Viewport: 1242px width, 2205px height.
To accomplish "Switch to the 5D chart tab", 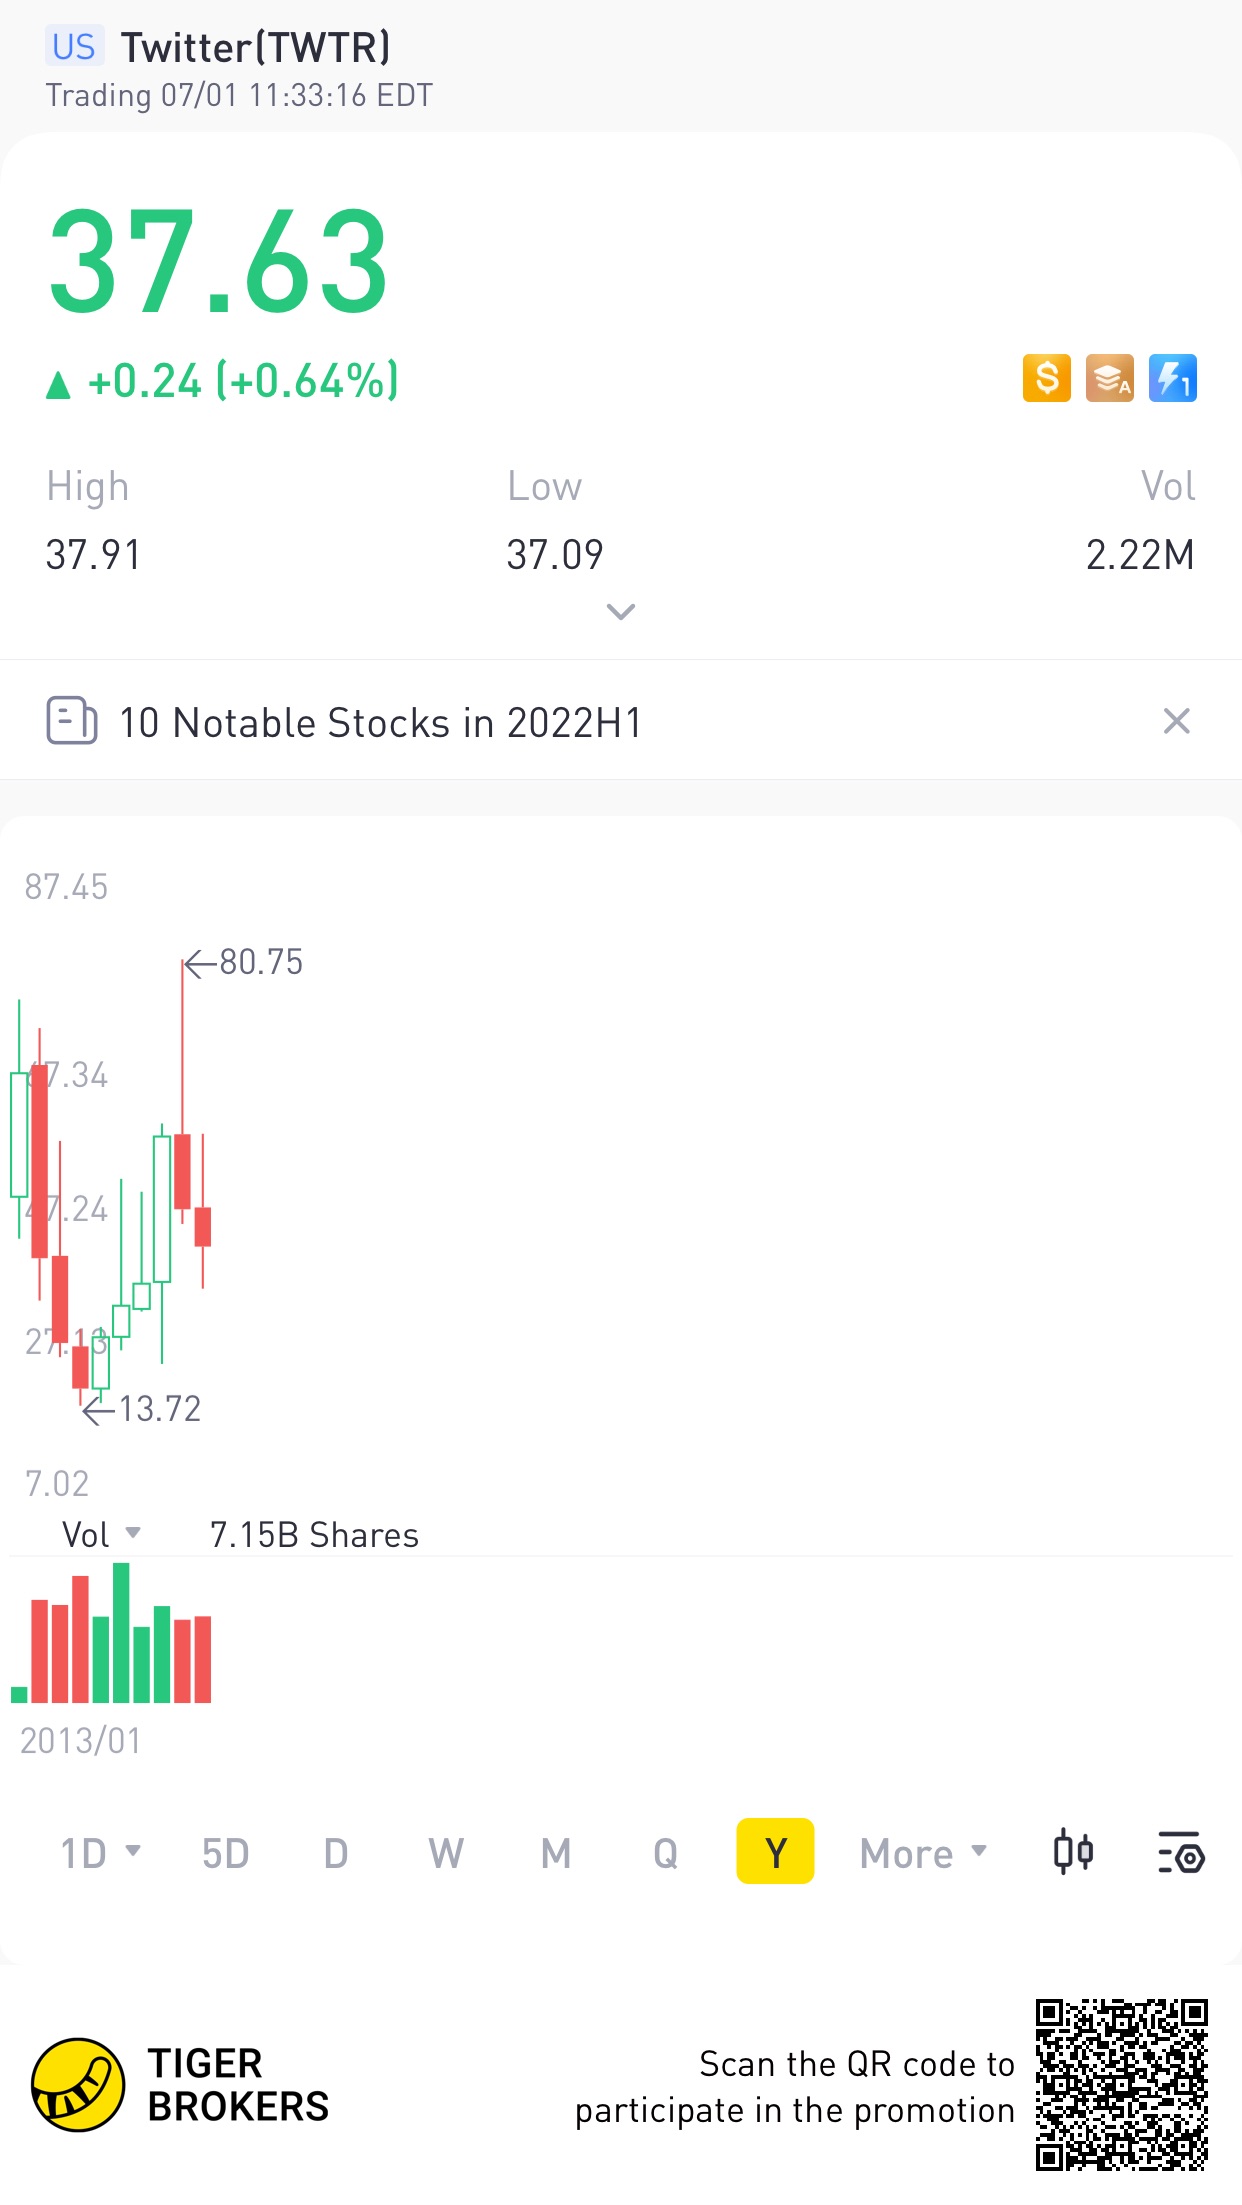I will (x=225, y=1853).
